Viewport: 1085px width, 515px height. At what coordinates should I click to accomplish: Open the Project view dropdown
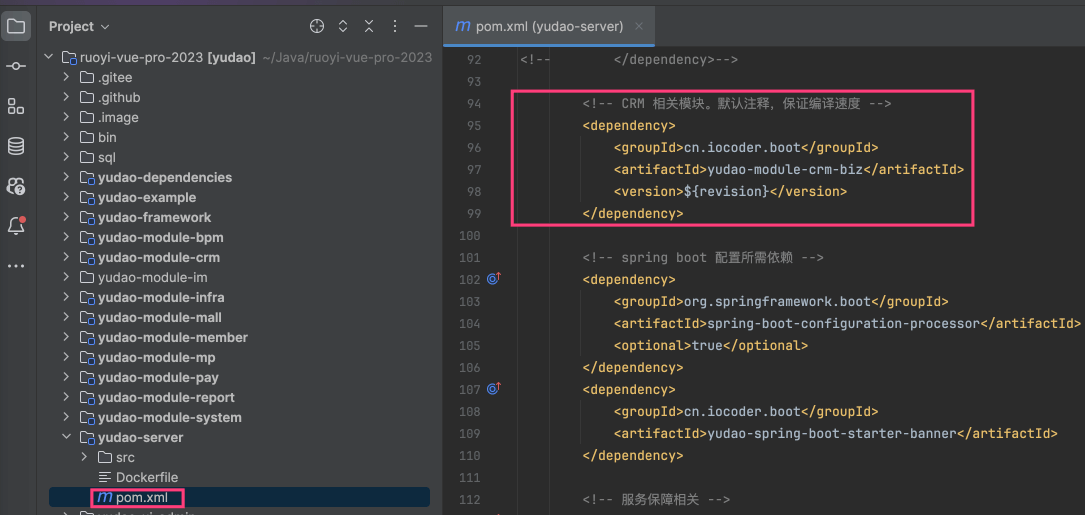79,26
